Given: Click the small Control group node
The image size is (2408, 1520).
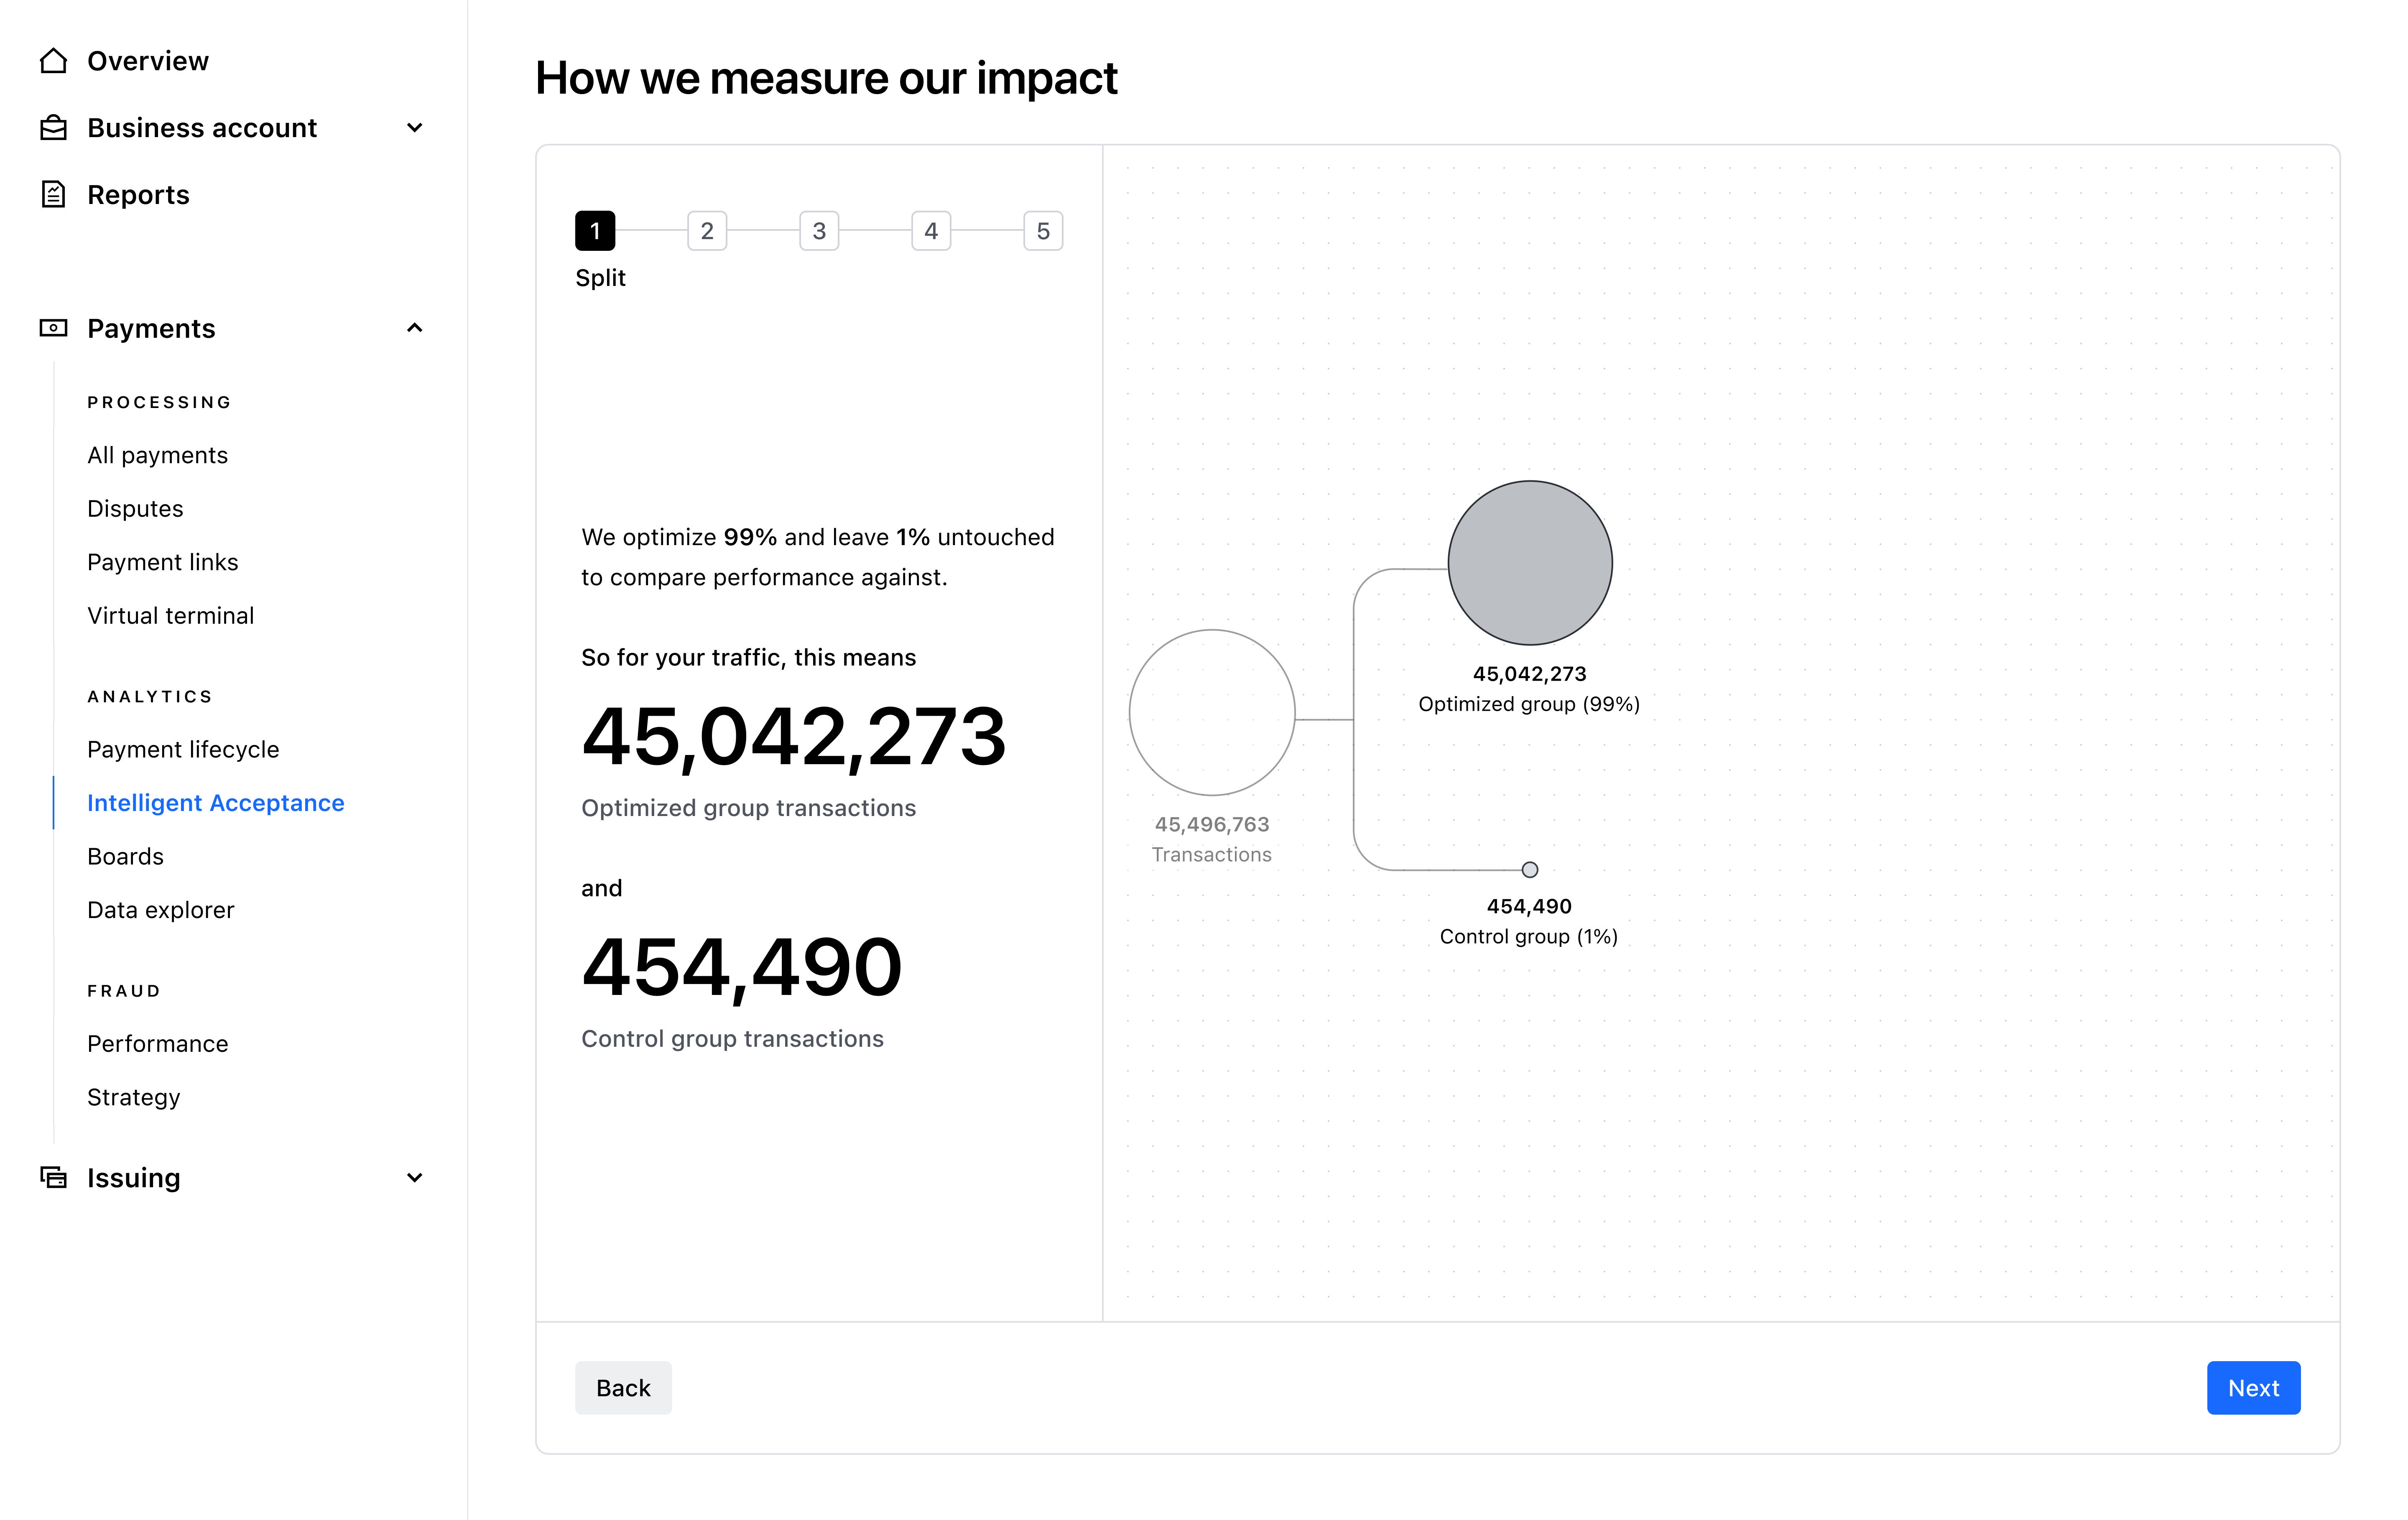Looking at the screenshot, I should (x=1530, y=870).
